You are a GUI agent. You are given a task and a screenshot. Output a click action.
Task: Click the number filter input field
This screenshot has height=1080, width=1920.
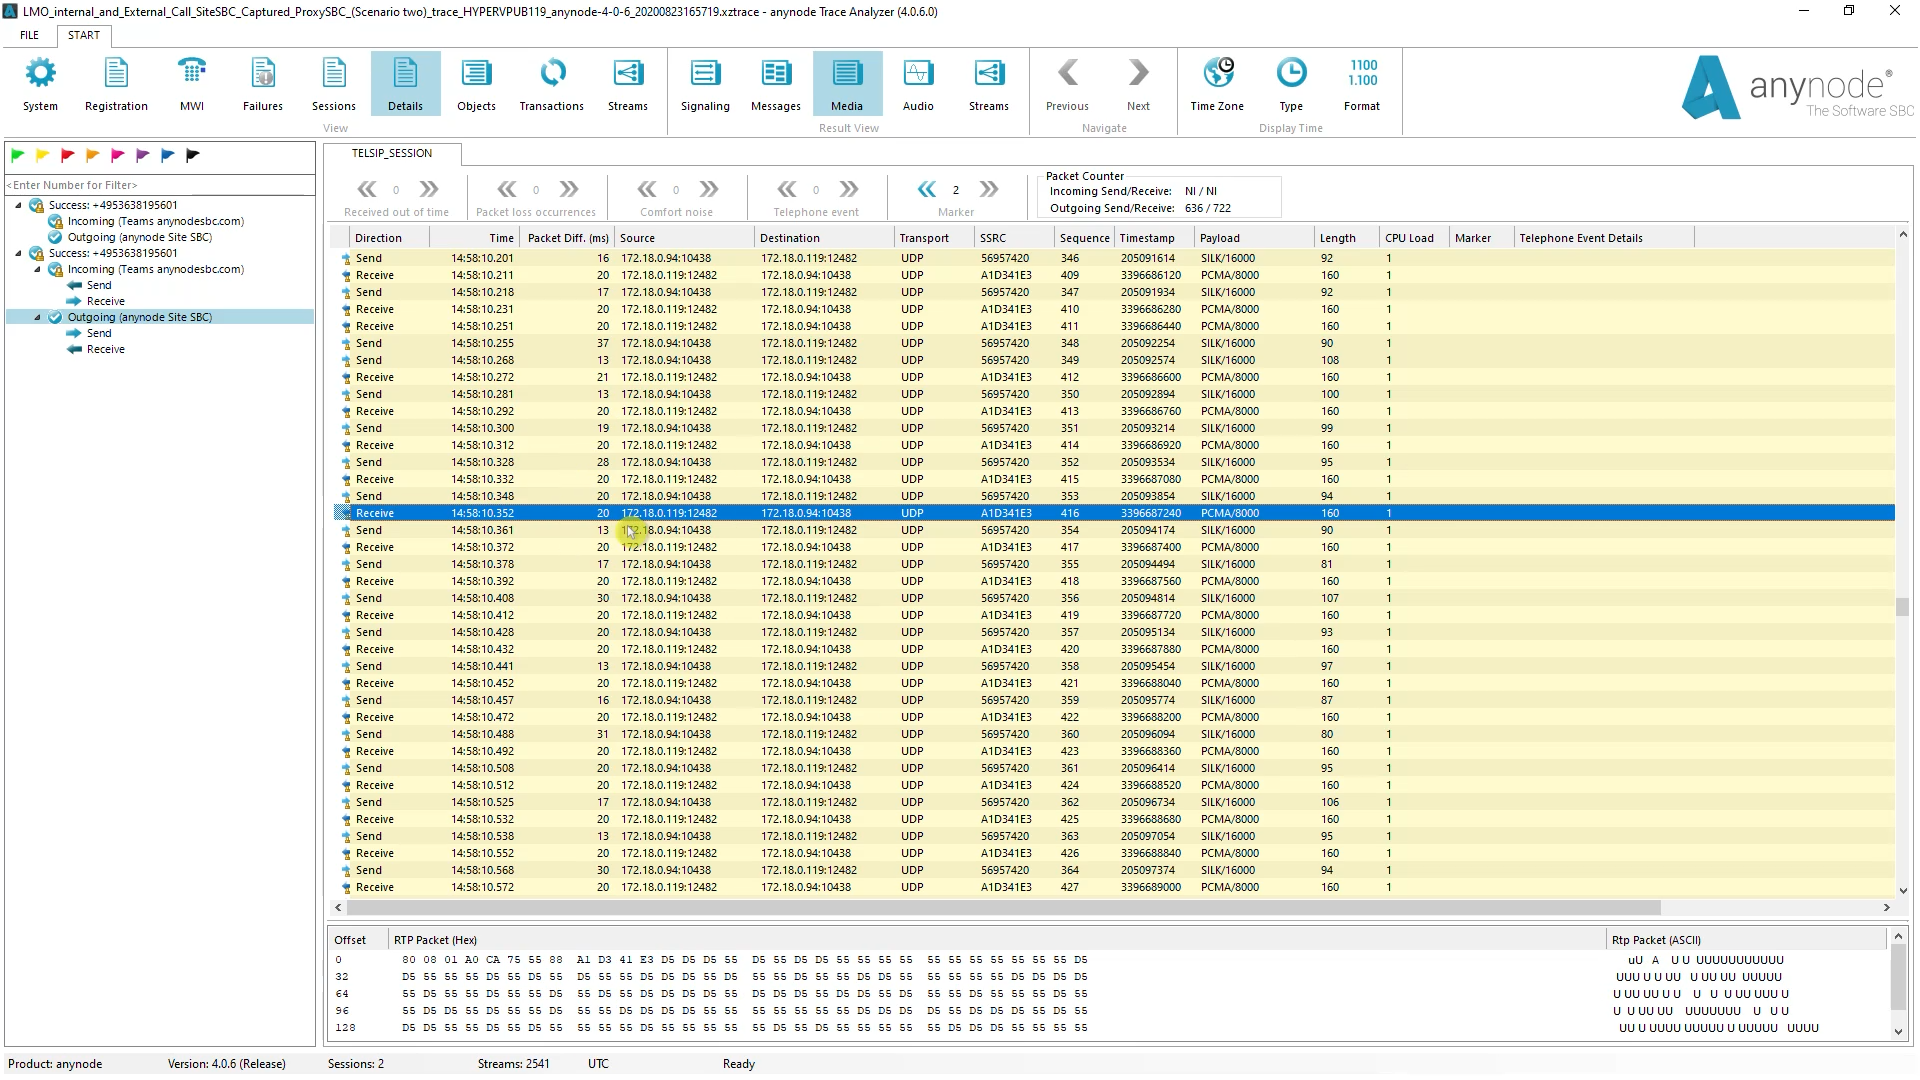coord(160,185)
